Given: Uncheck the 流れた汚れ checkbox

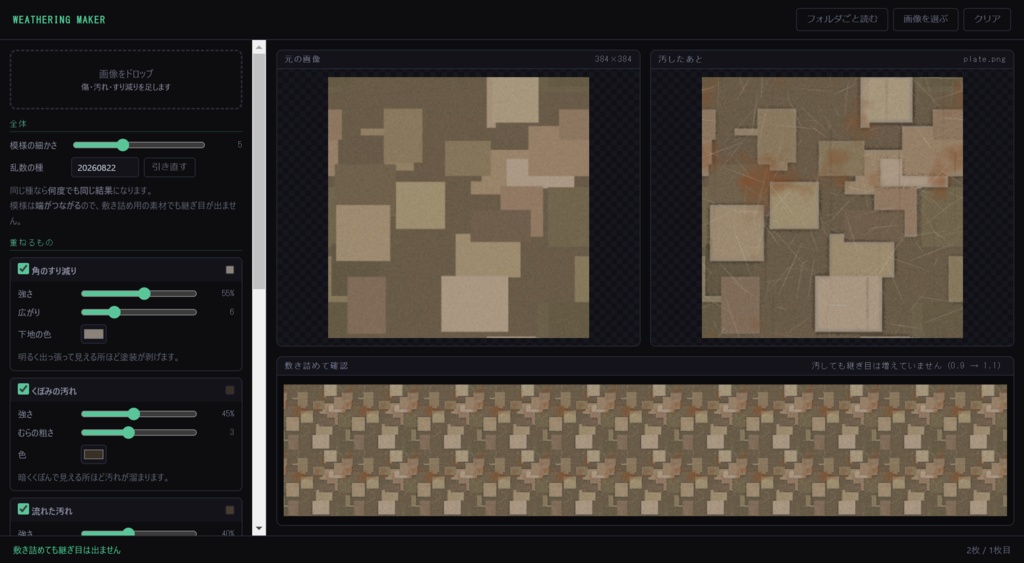Looking at the screenshot, I should coord(23,509).
